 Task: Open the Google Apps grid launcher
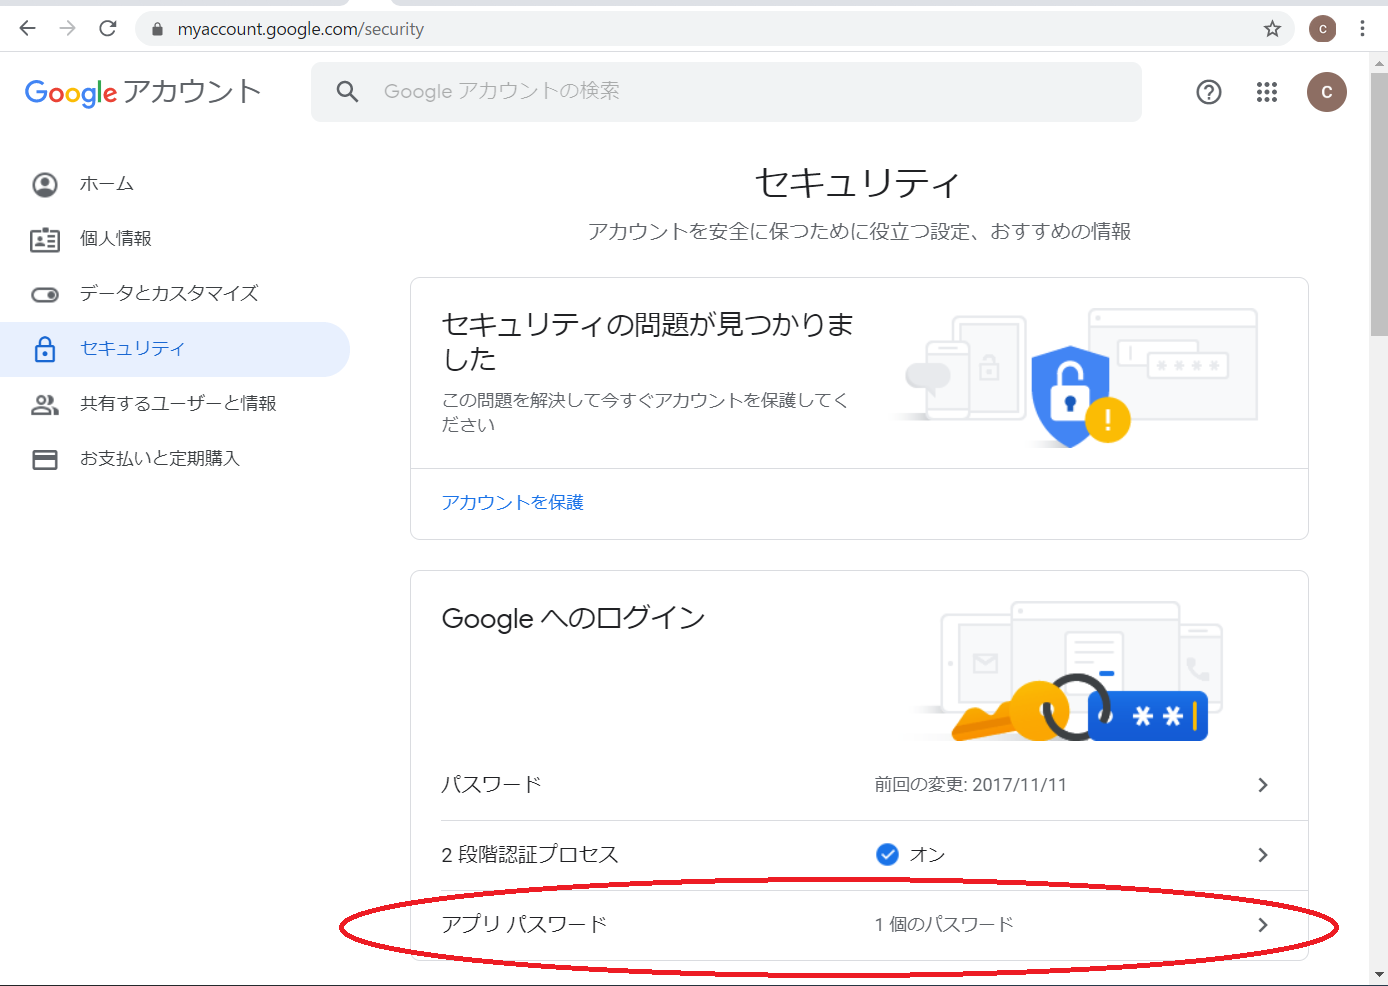[x=1266, y=92]
